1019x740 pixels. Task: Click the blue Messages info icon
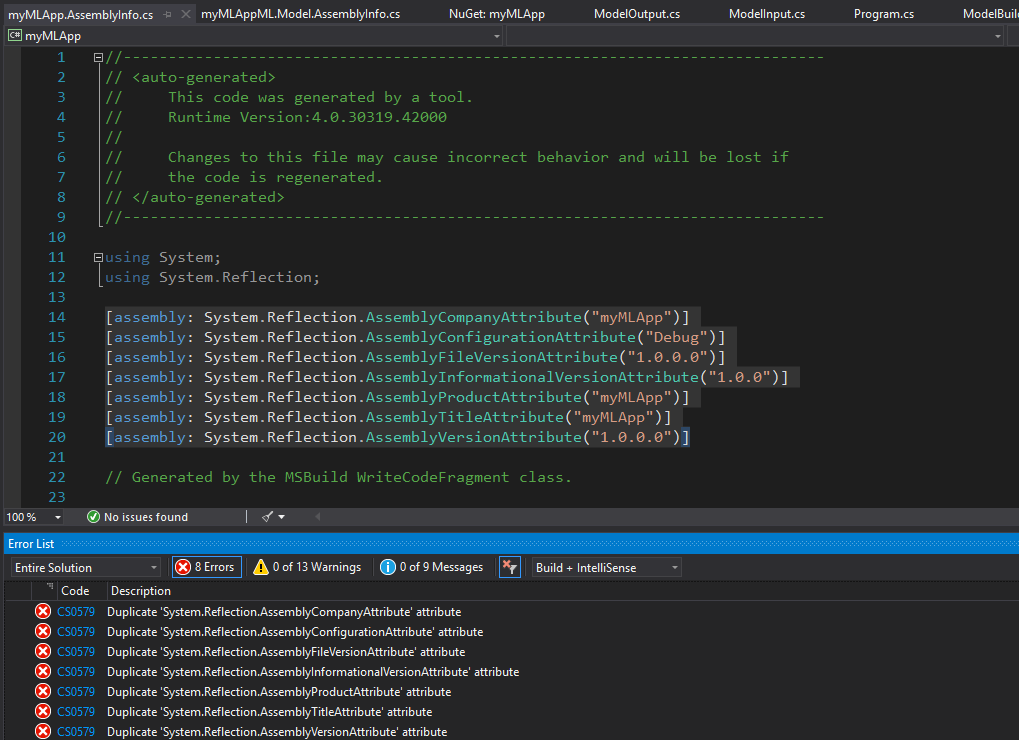388,566
